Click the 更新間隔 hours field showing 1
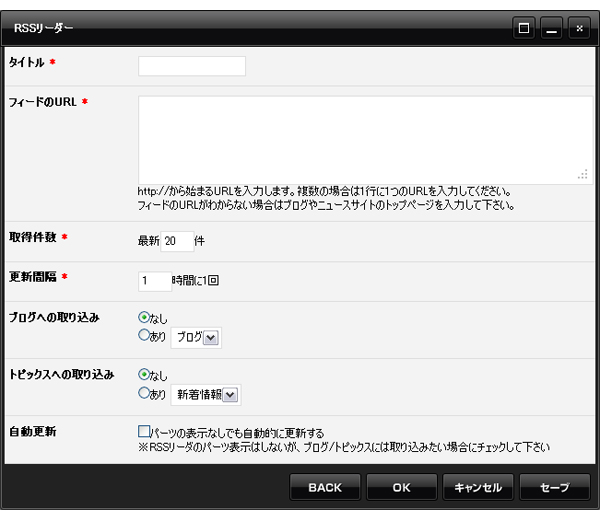600x530 pixels. tap(155, 281)
